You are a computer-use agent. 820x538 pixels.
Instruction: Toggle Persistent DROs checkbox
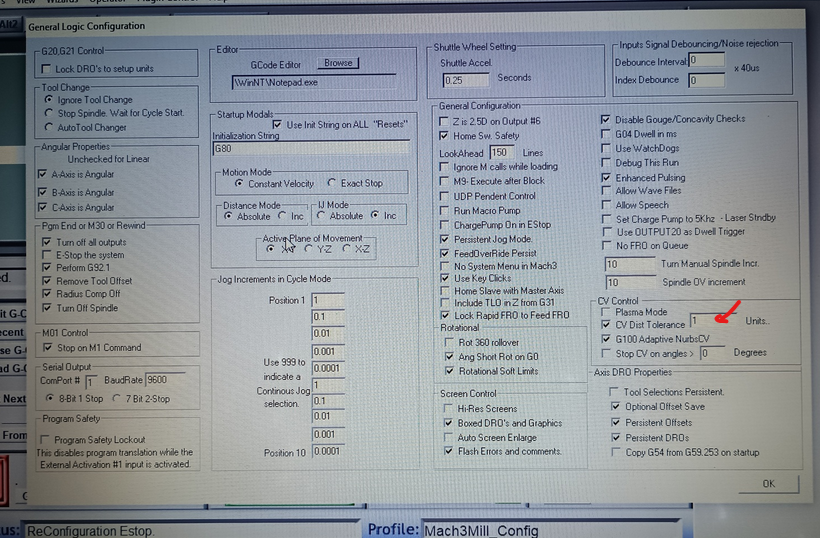[x=616, y=437]
